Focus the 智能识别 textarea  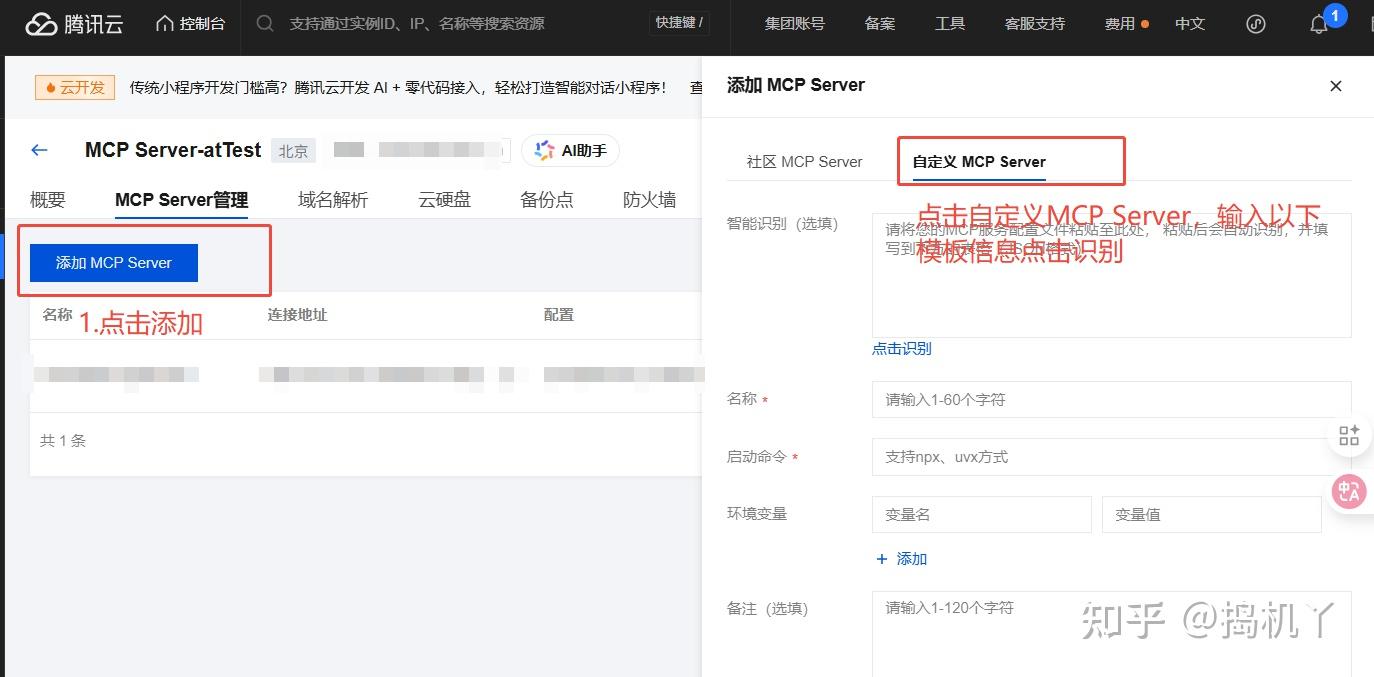point(1111,275)
